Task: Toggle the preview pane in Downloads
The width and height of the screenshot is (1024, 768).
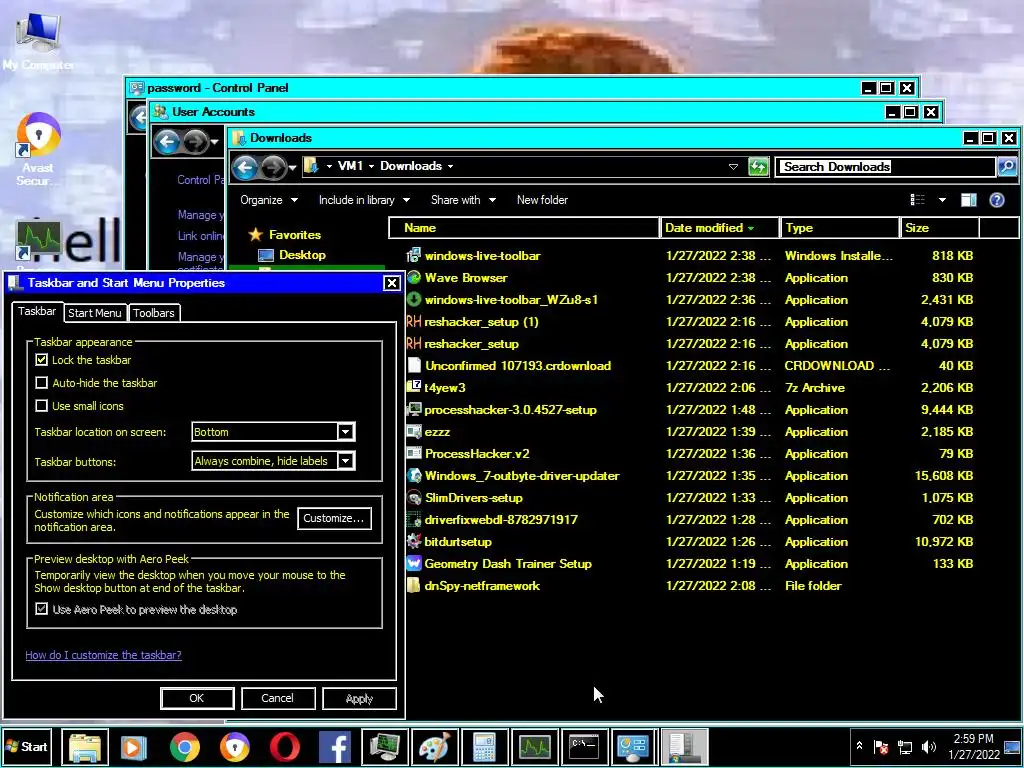Action: point(968,200)
